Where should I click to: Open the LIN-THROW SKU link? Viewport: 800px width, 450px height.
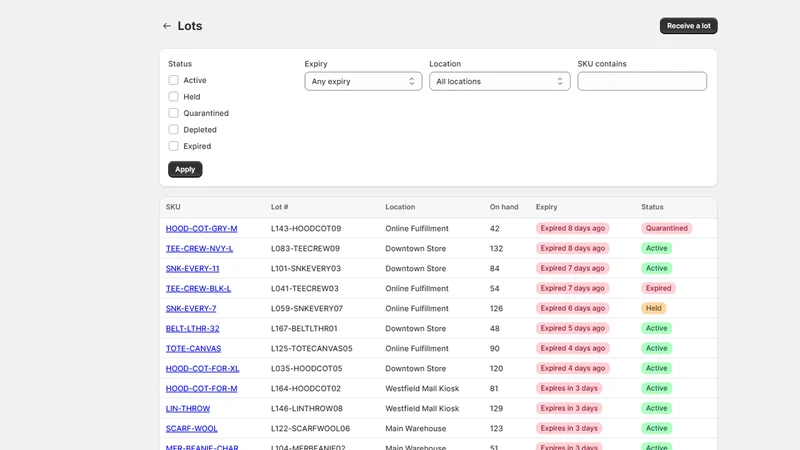(x=188, y=409)
